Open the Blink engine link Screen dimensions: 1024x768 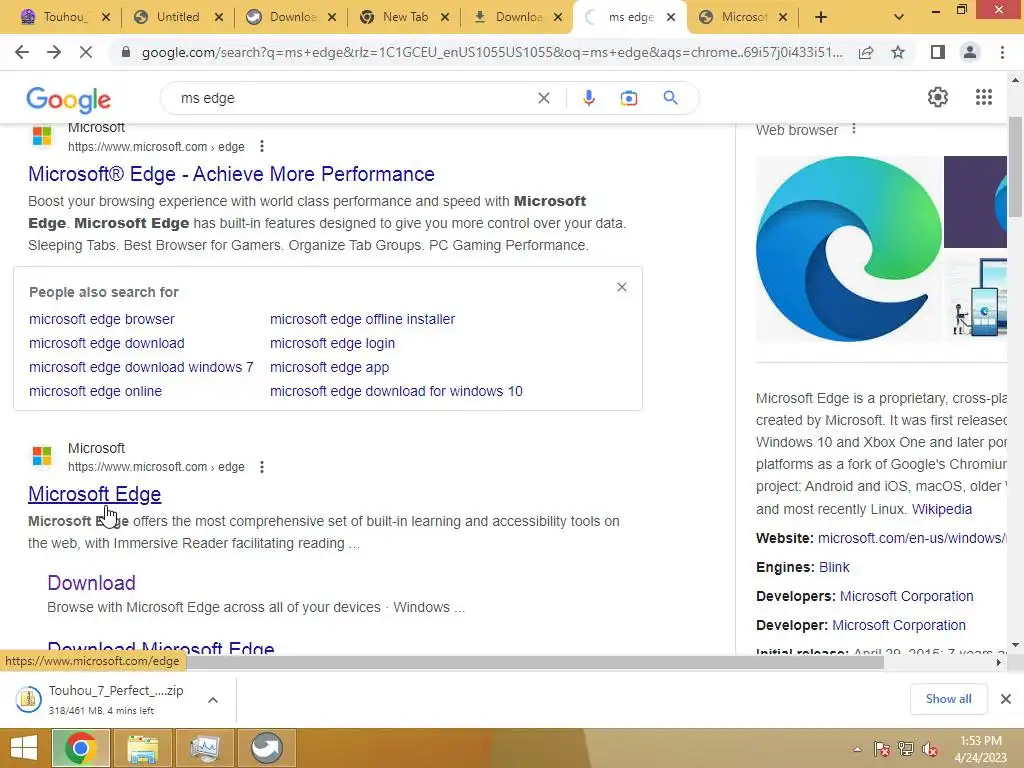tap(834, 568)
